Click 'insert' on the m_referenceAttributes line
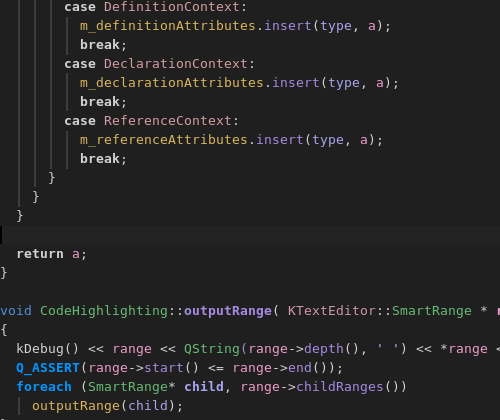This screenshot has width=500, height=420. [x=280, y=140]
